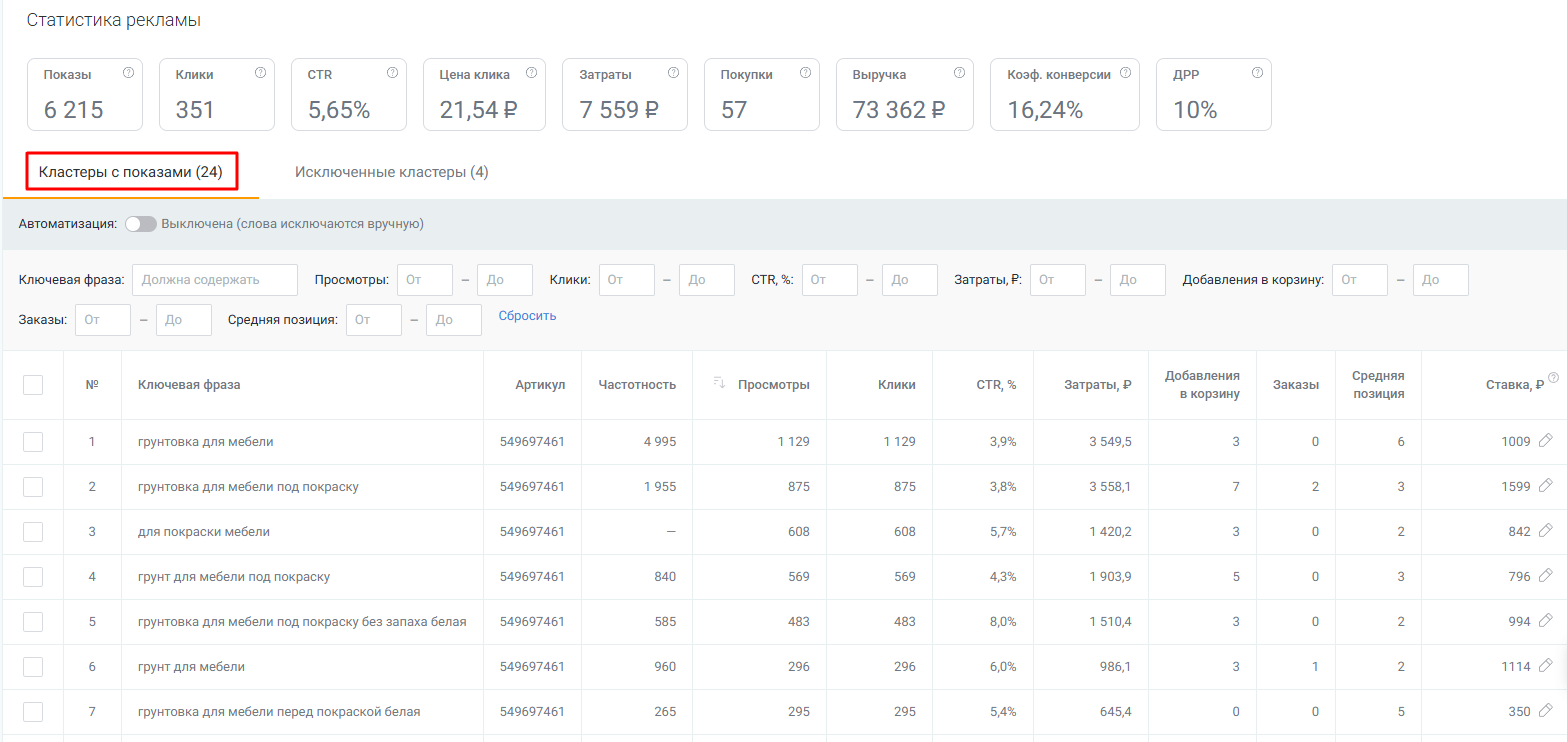Tick the select-all checkbox in the table header

click(33, 385)
